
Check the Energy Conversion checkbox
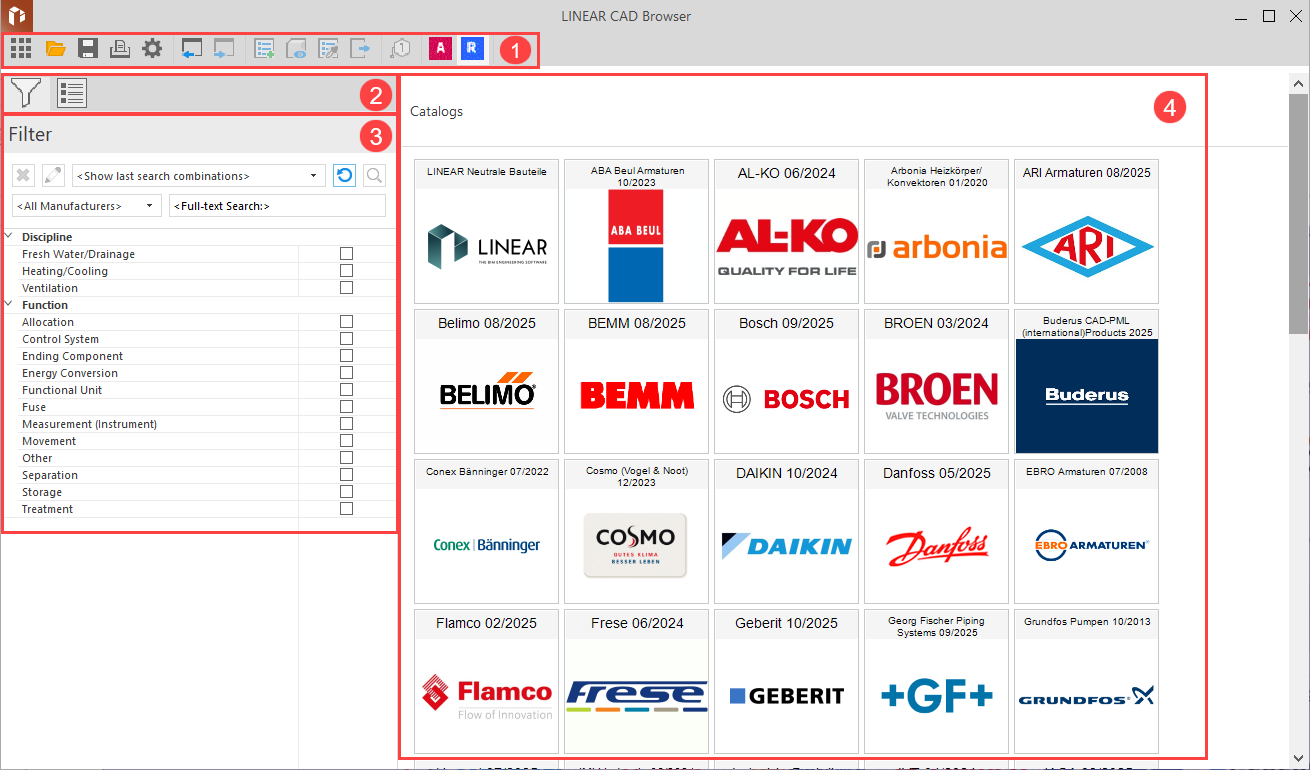point(347,373)
